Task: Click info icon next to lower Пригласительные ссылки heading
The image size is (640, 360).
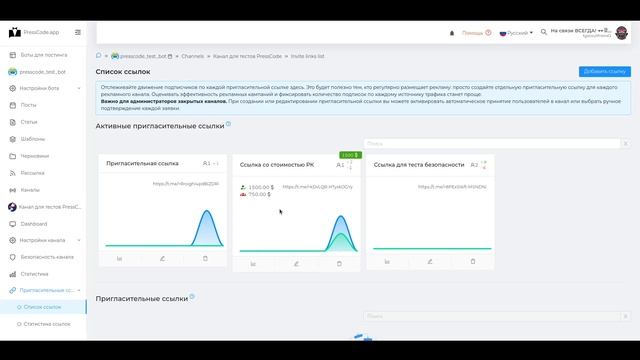Action: point(192,296)
